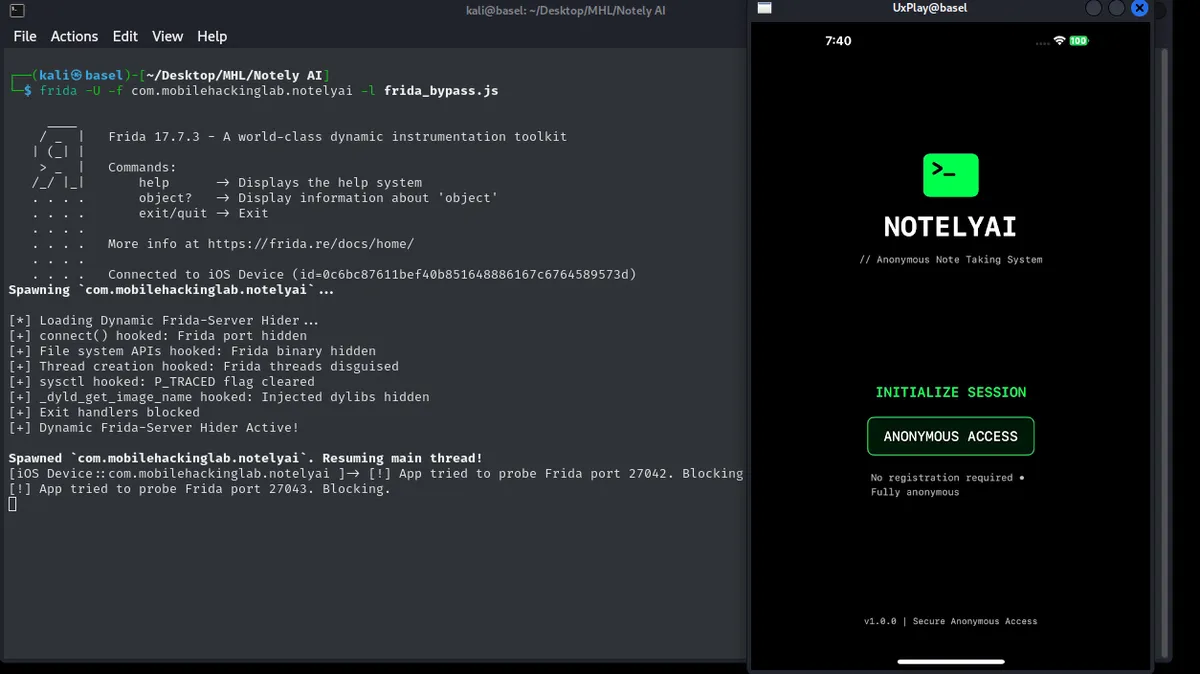1200x674 pixels.
Task: Tap the INITIALIZE SESSION heading
Action: (x=951, y=392)
